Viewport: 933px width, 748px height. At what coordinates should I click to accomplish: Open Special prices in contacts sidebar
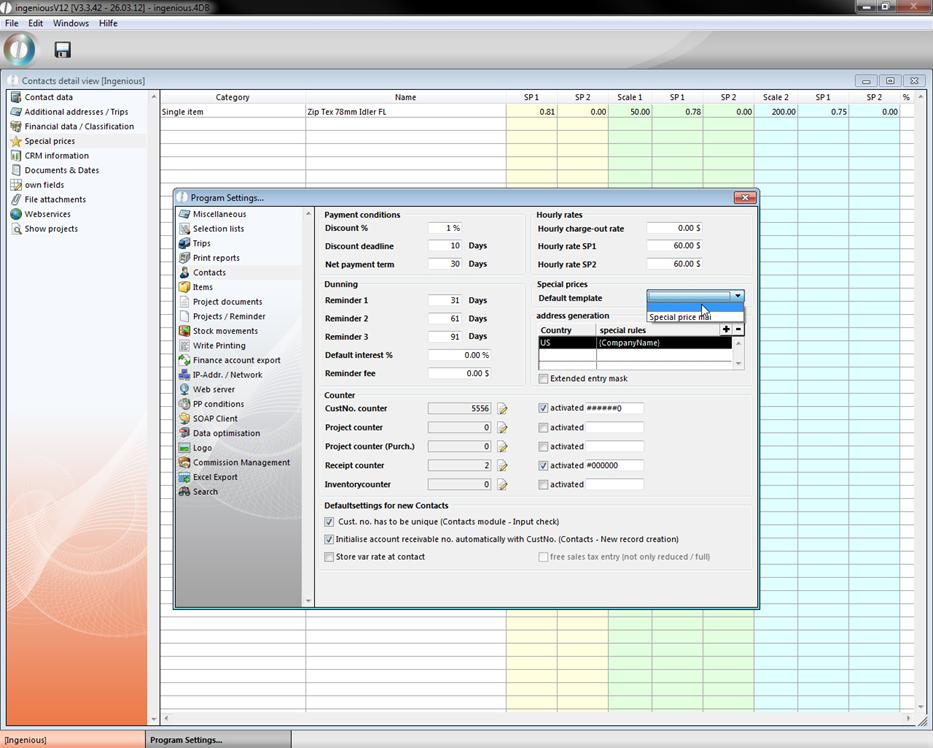[x=49, y=141]
